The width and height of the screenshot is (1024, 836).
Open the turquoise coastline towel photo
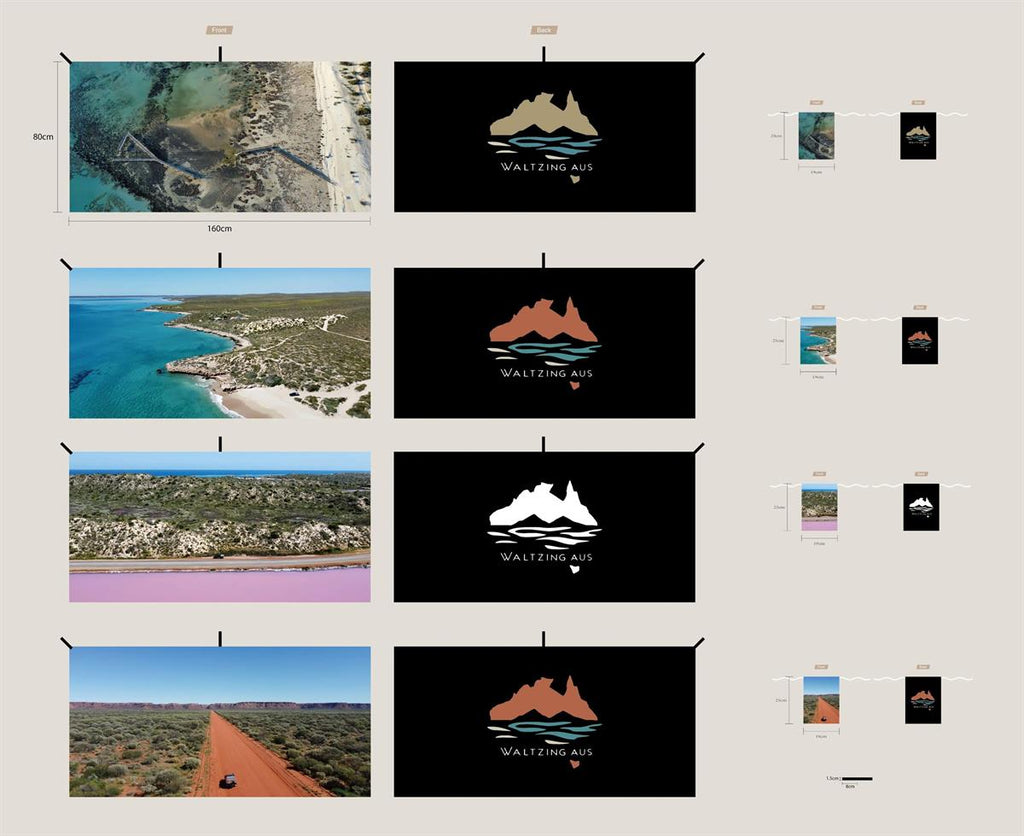pos(220,342)
